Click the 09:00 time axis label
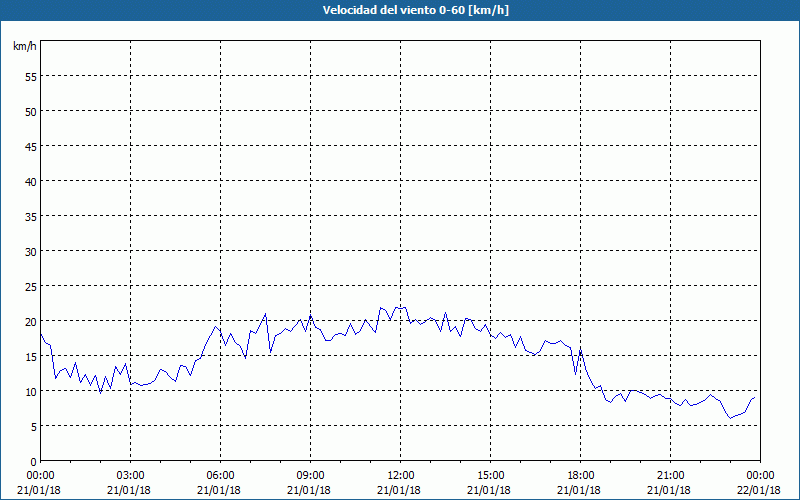Image resolution: width=800 pixels, height=500 pixels. [x=310, y=476]
